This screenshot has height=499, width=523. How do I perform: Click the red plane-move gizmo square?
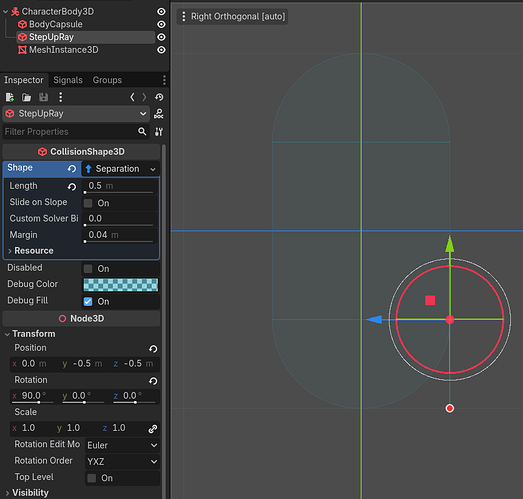[430, 300]
